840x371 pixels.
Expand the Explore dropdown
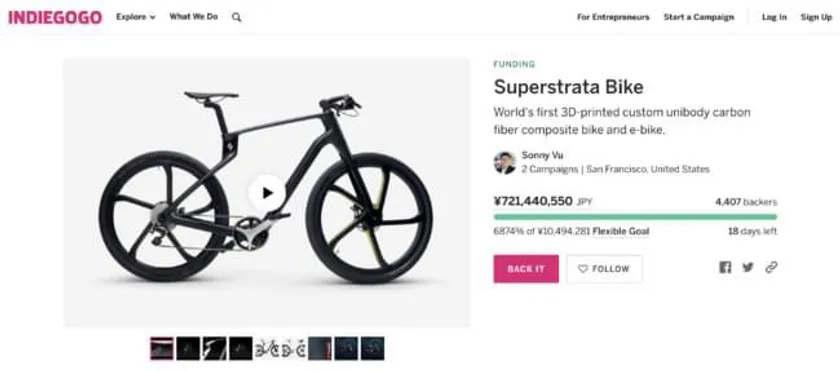point(136,17)
